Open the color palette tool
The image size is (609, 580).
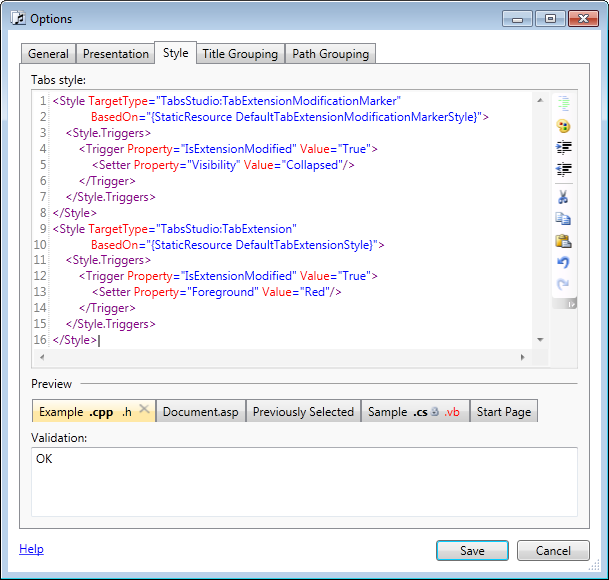pyautogui.click(x=563, y=126)
